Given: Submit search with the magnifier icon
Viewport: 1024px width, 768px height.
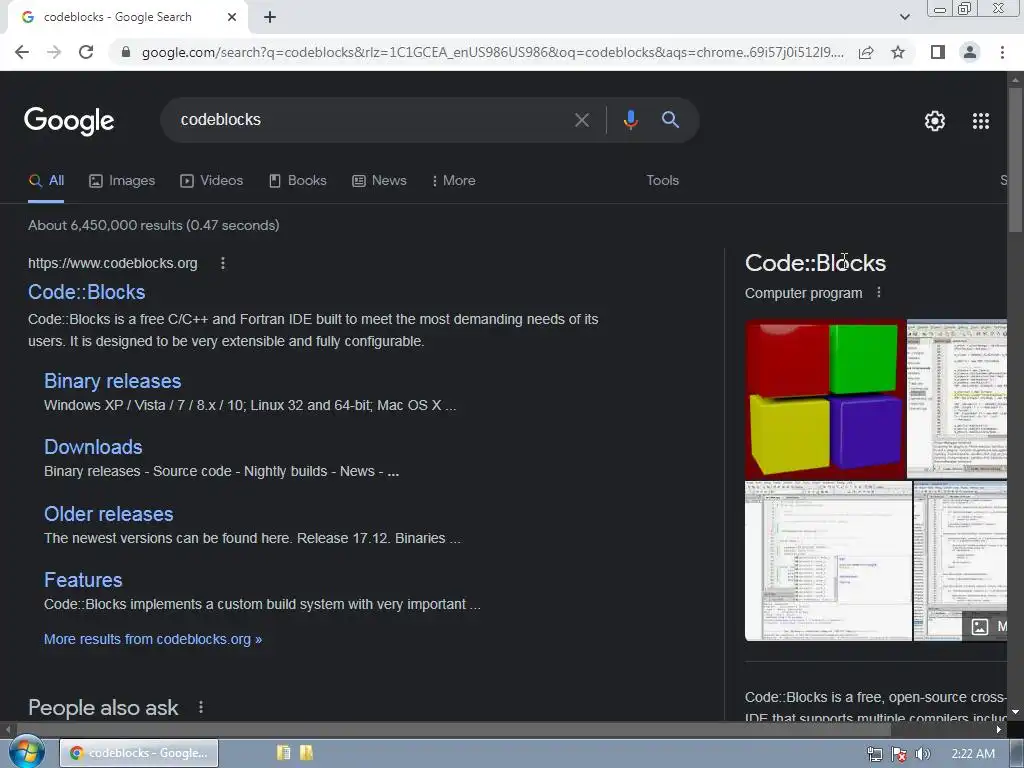Looking at the screenshot, I should 670,120.
